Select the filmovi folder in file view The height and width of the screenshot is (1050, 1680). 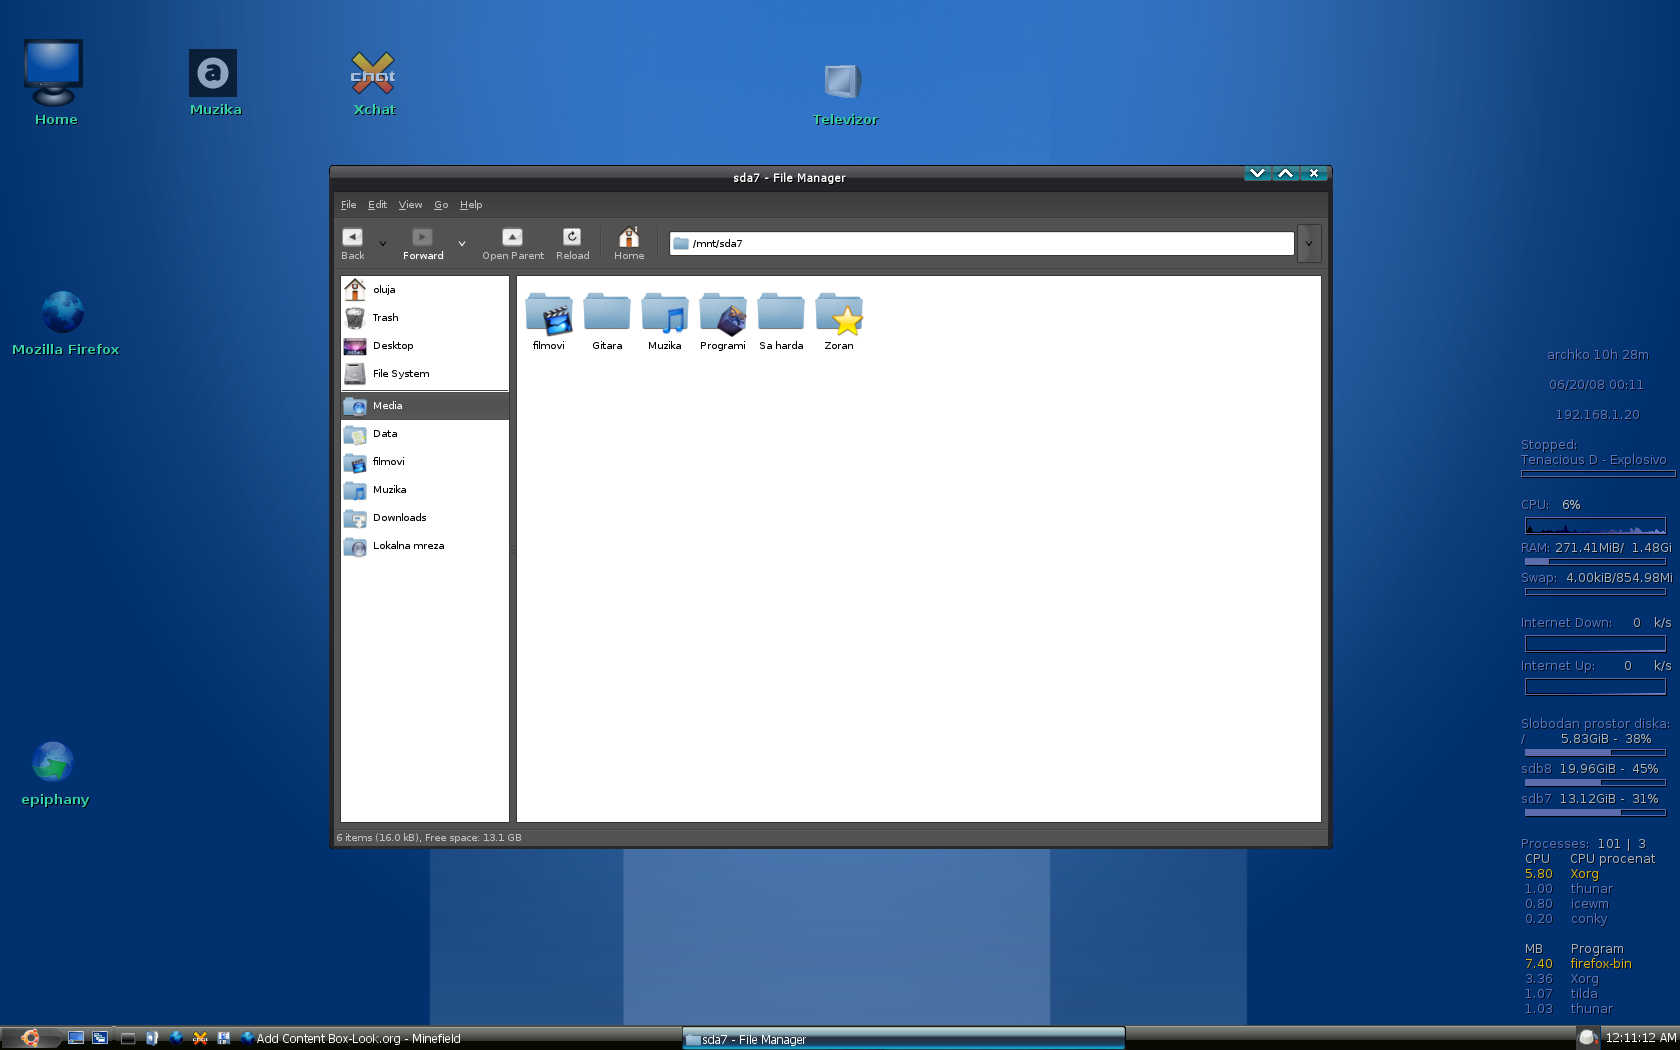[x=549, y=322]
